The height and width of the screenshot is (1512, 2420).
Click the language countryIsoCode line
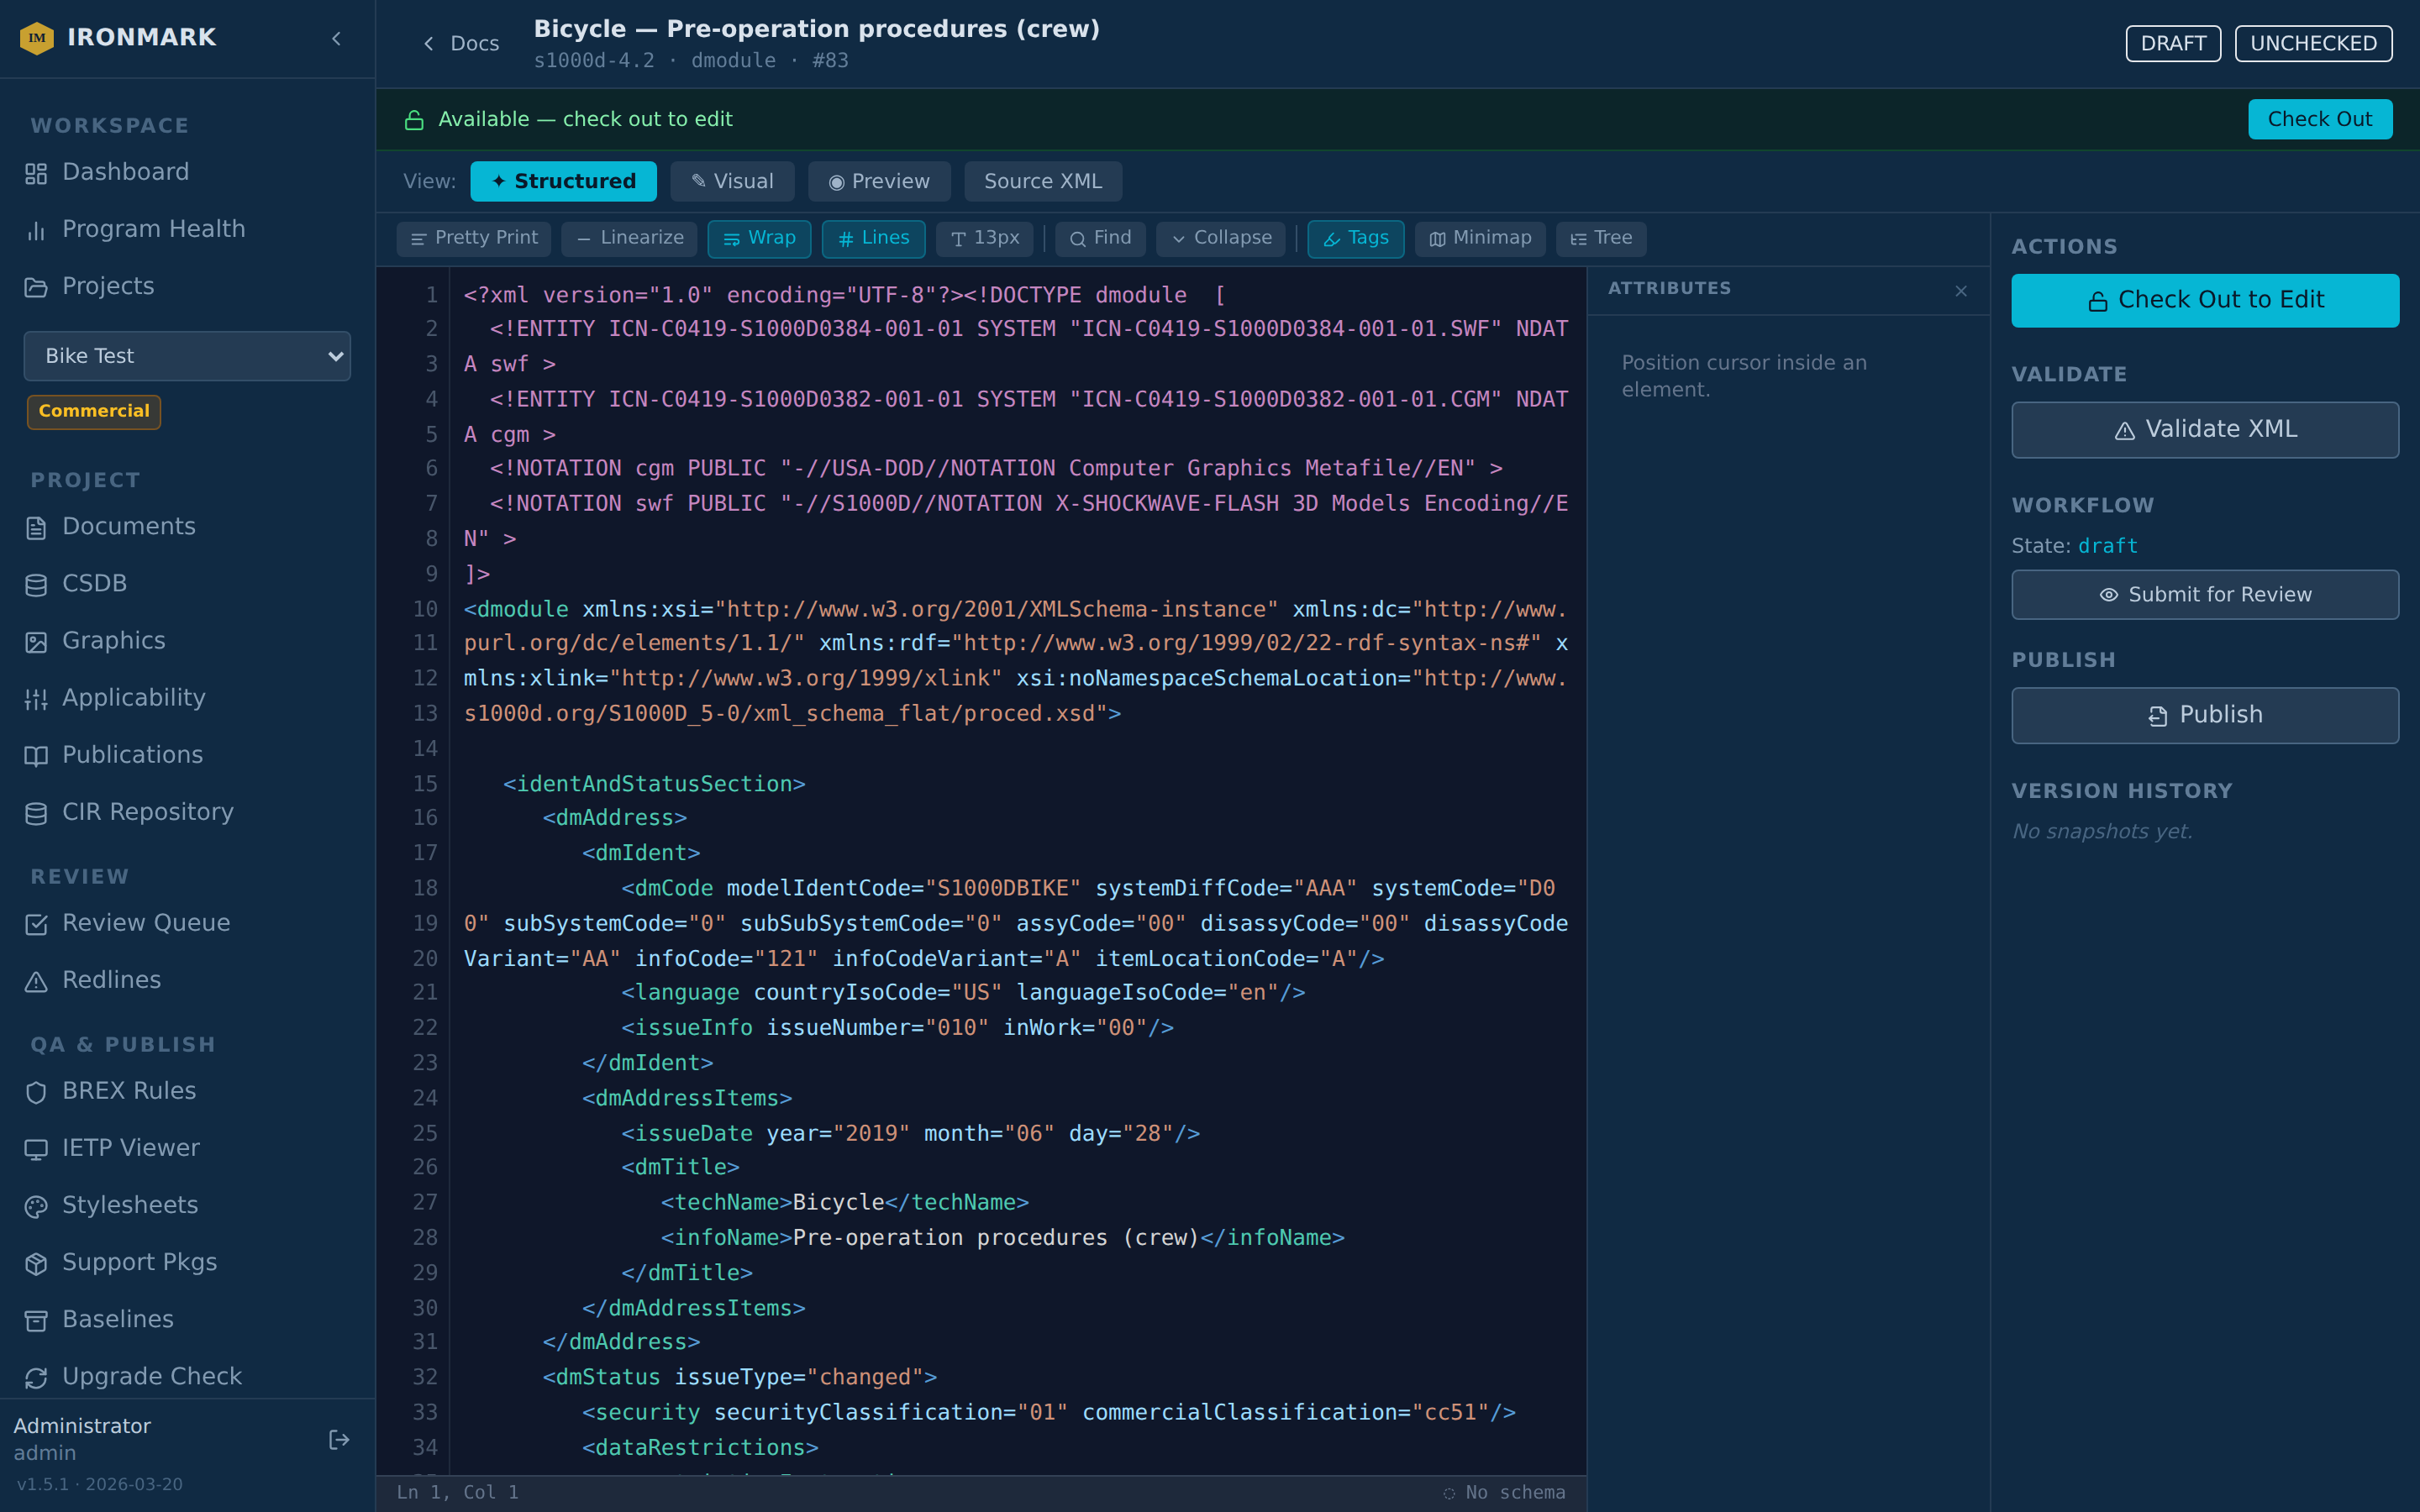coord(963,992)
